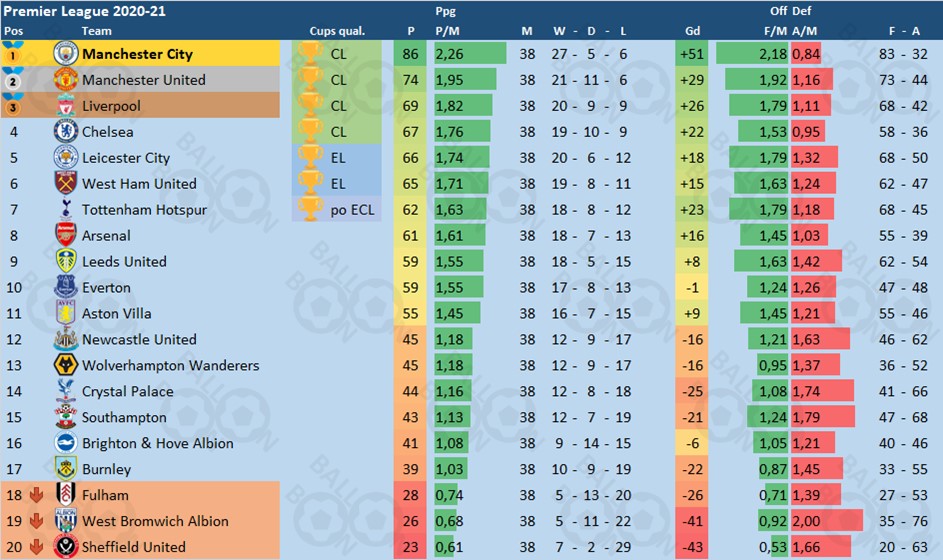Click the Sheffield United relegation arrow
Image resolution: width=943 pixels, height=560 pixels.
click(x=38, y=547)
